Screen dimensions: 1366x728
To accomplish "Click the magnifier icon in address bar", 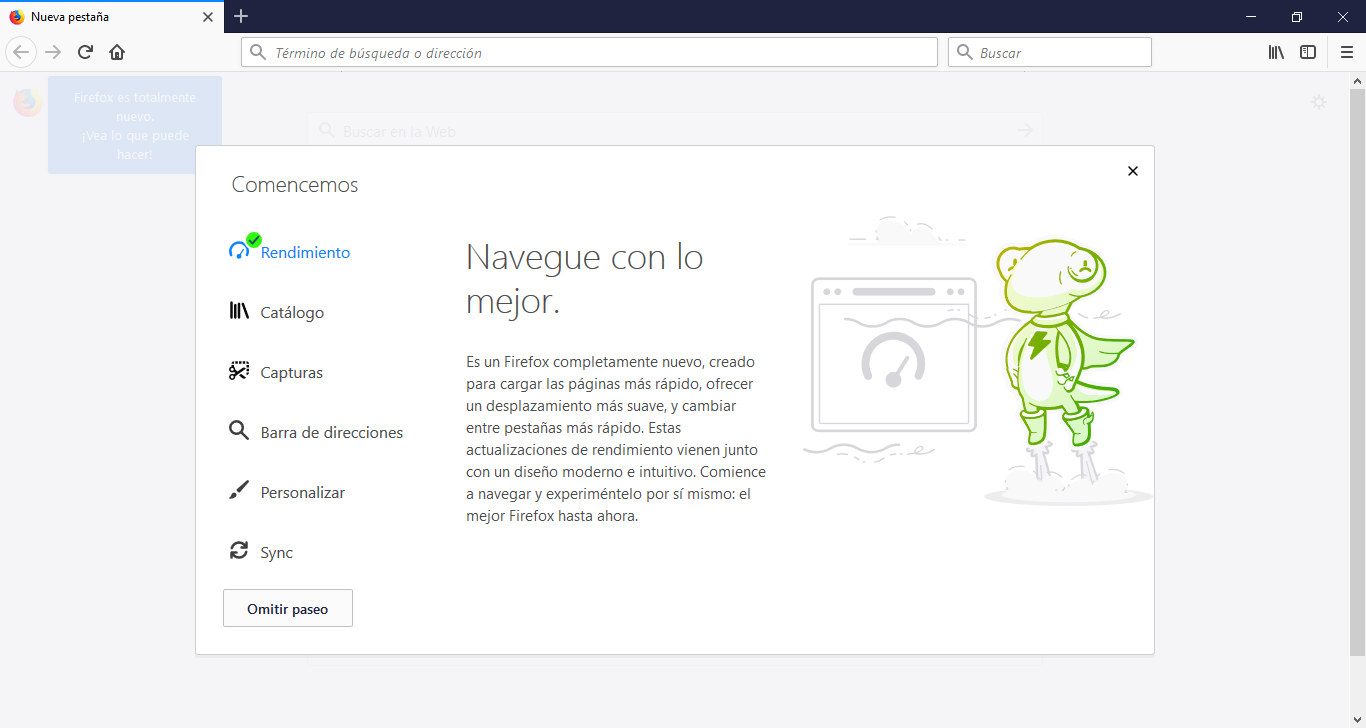I will click(x=258, y=52).
